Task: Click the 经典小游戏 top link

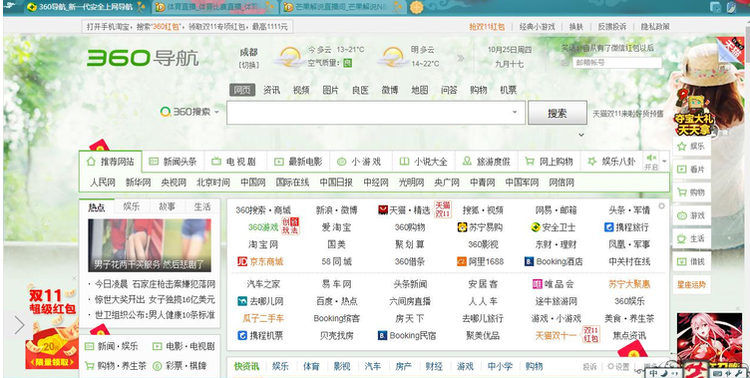Action: coord(537,27)
